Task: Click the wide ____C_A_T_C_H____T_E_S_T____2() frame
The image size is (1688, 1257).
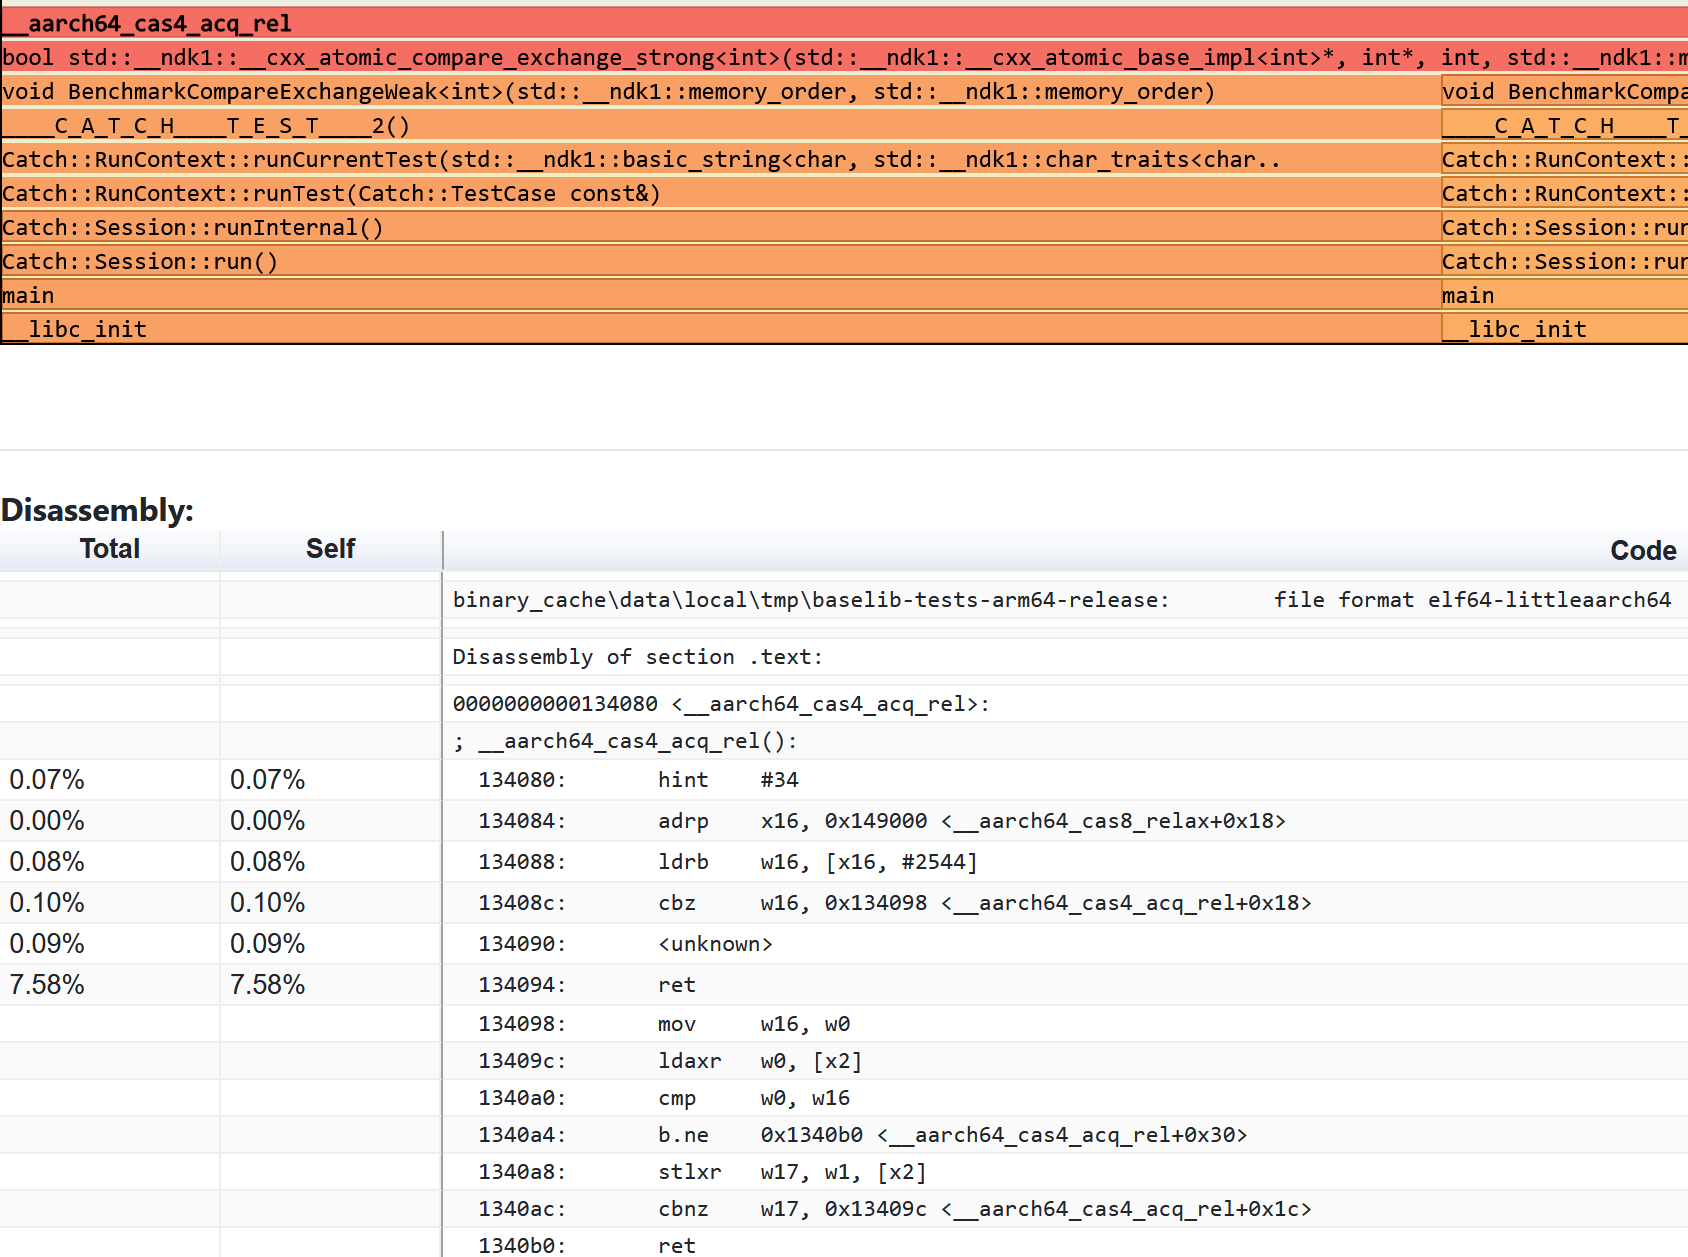Action: click(720, 126)
